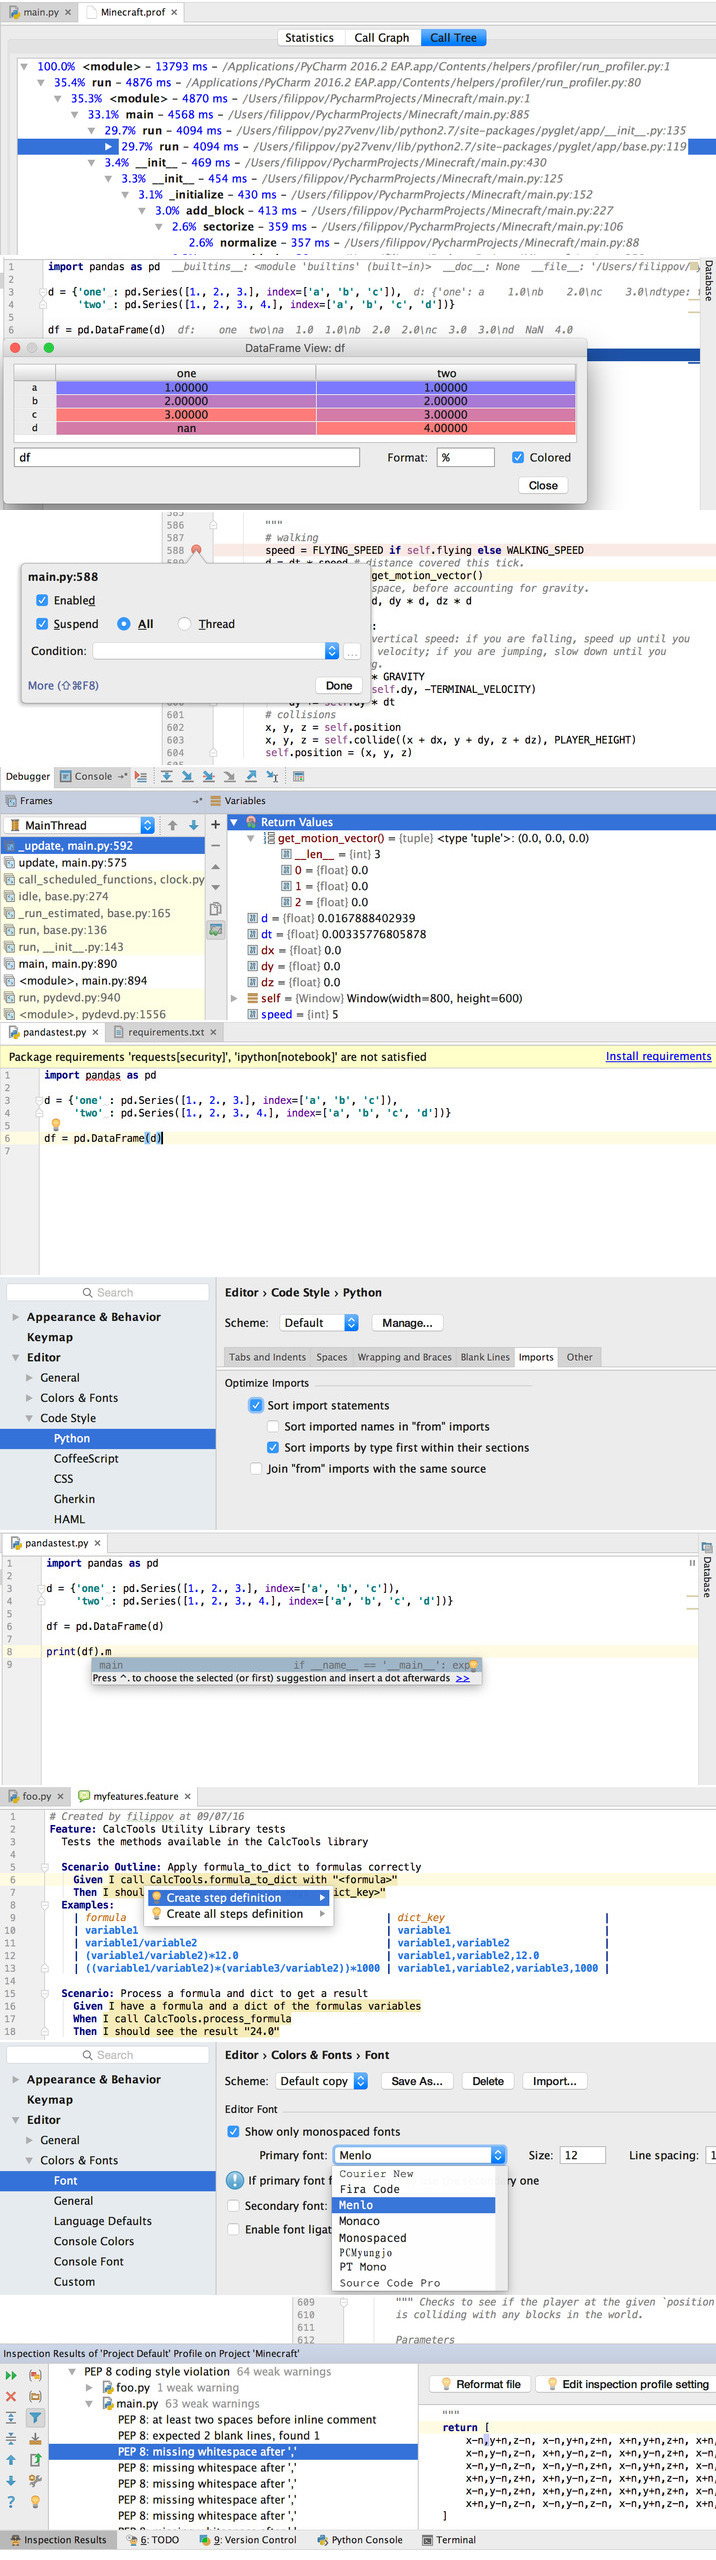The image size is (716, 2560).
Task: Enable Sort imported names in "from" imports
Action: 273,1426
